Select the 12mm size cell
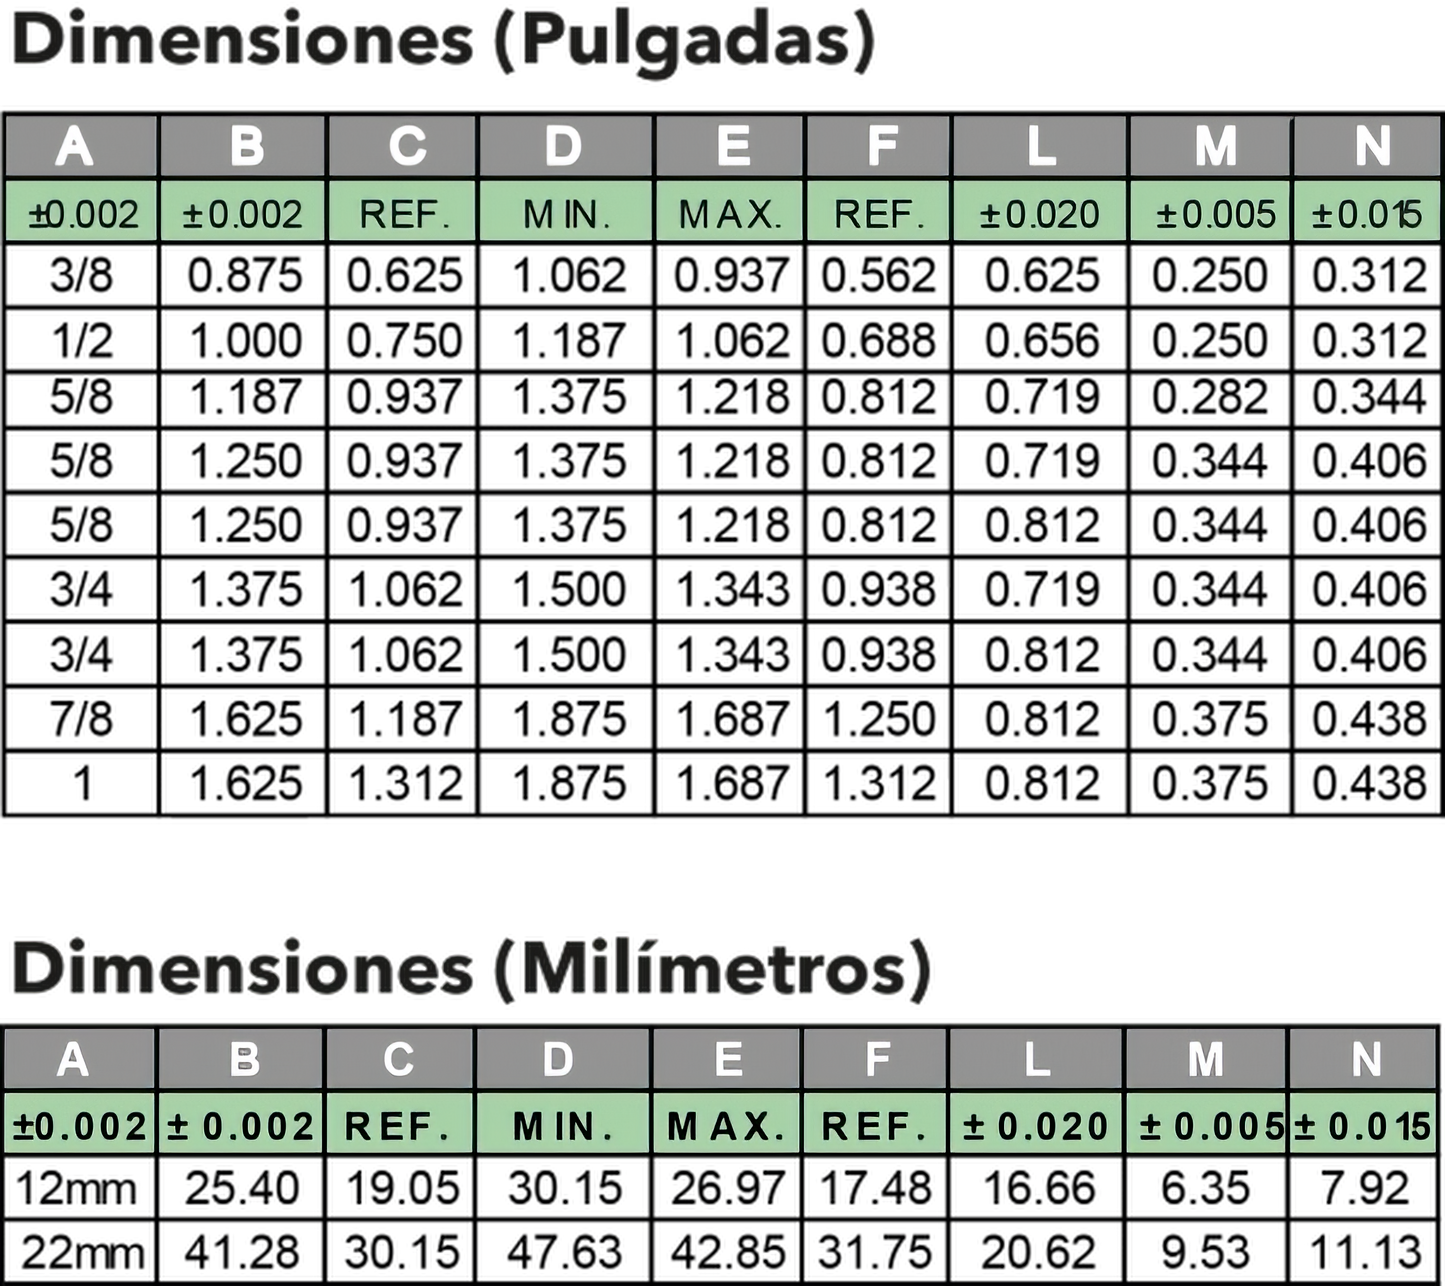Screen dimensions: 1445x1286 79,1188
